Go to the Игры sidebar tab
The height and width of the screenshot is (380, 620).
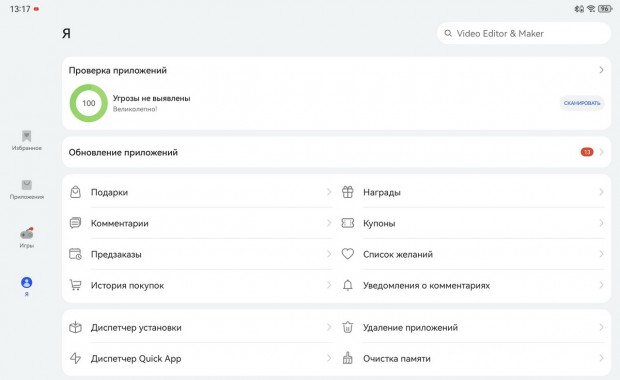point(26,238)
